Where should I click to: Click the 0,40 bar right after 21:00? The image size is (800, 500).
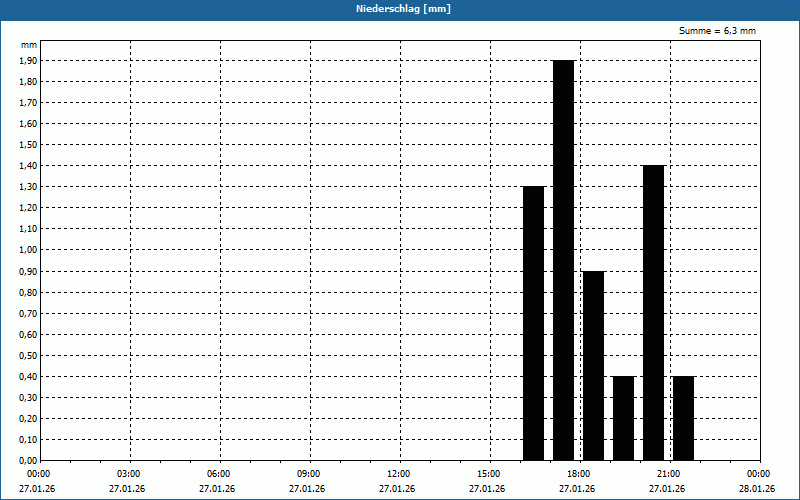tap(684, 418)
